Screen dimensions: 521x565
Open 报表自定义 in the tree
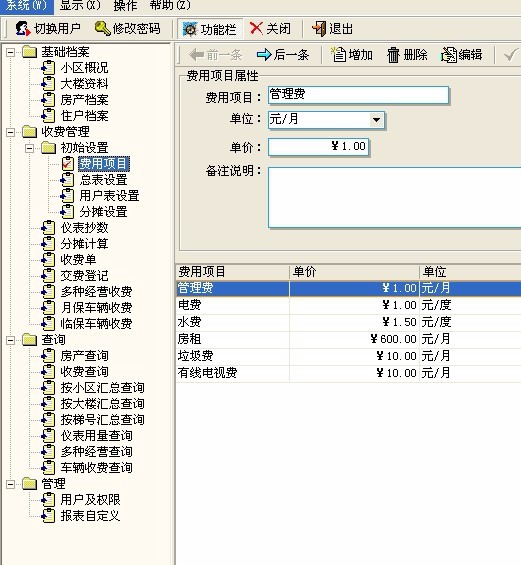(x=90, y=516)
